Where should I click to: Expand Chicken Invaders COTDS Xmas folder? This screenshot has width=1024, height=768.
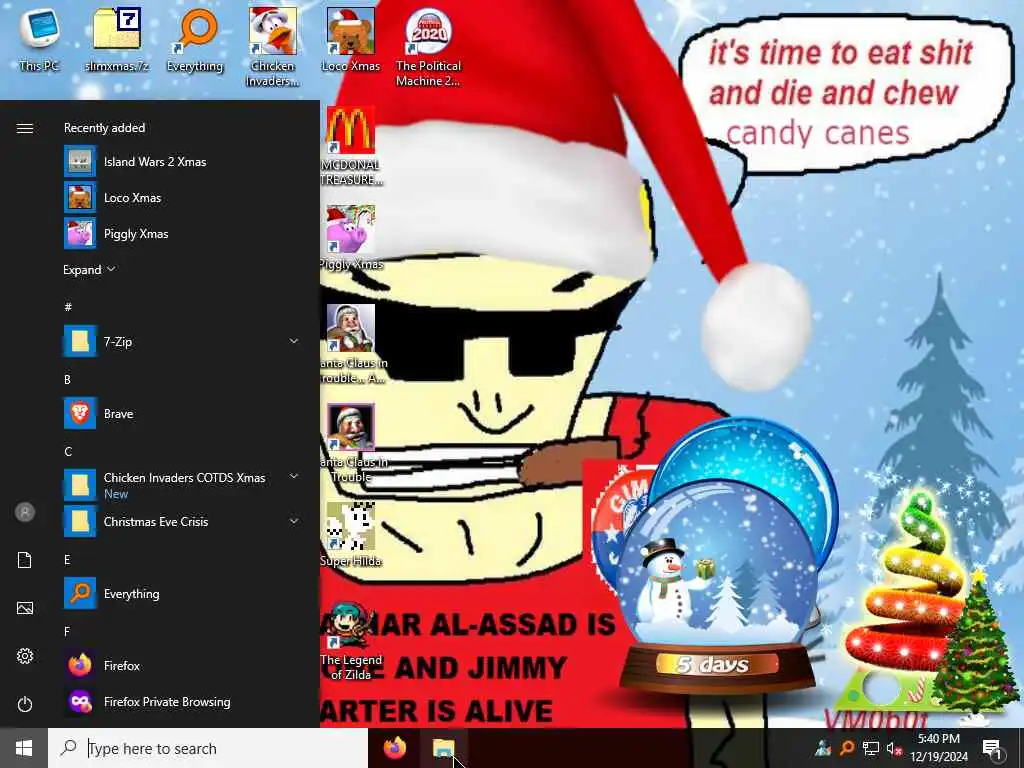click(x=294, y=477)
